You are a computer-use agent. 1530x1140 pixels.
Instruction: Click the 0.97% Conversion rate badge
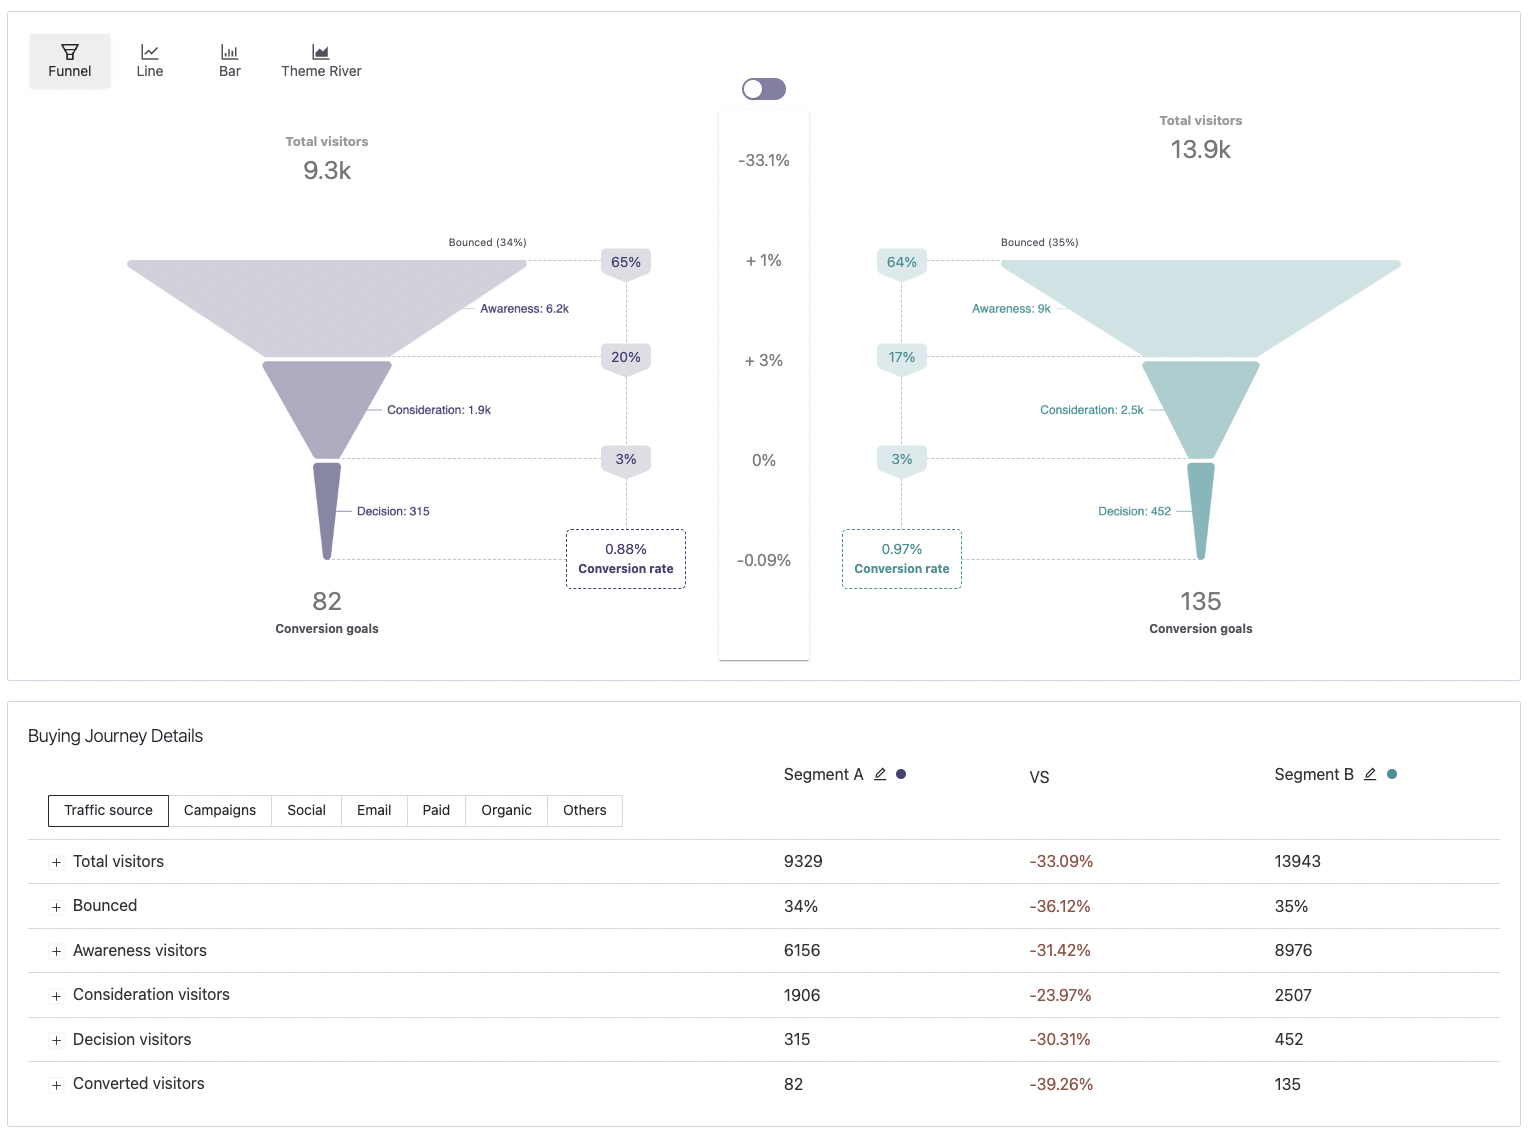901,558
